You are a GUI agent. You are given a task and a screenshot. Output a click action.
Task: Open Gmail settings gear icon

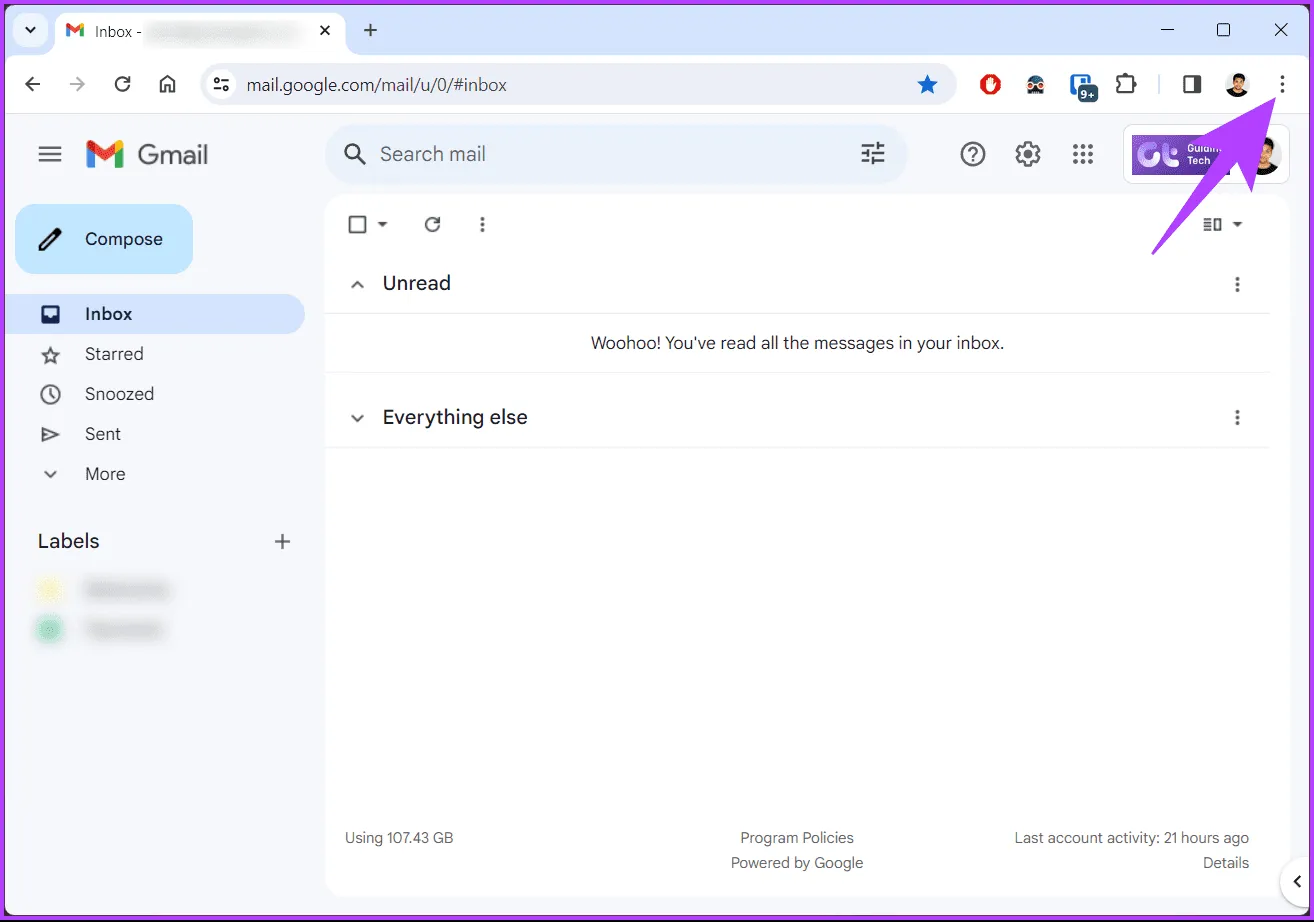(1028, 154)
